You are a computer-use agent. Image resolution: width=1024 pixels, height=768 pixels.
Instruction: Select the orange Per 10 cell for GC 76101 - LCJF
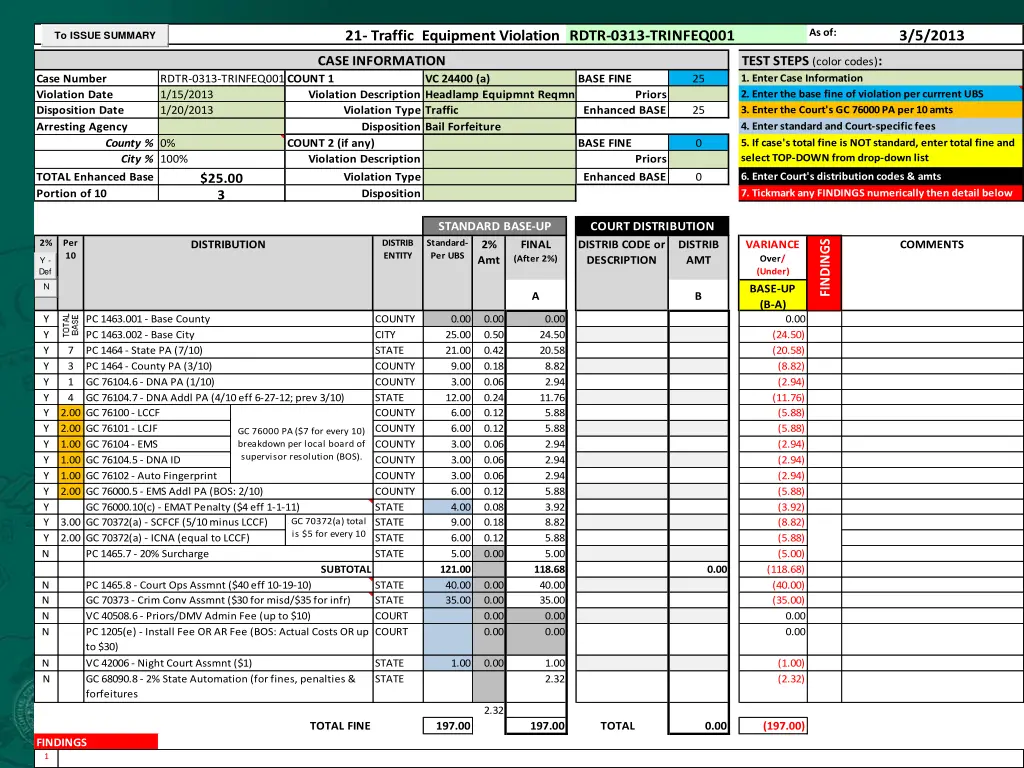[x=71, y=428]
